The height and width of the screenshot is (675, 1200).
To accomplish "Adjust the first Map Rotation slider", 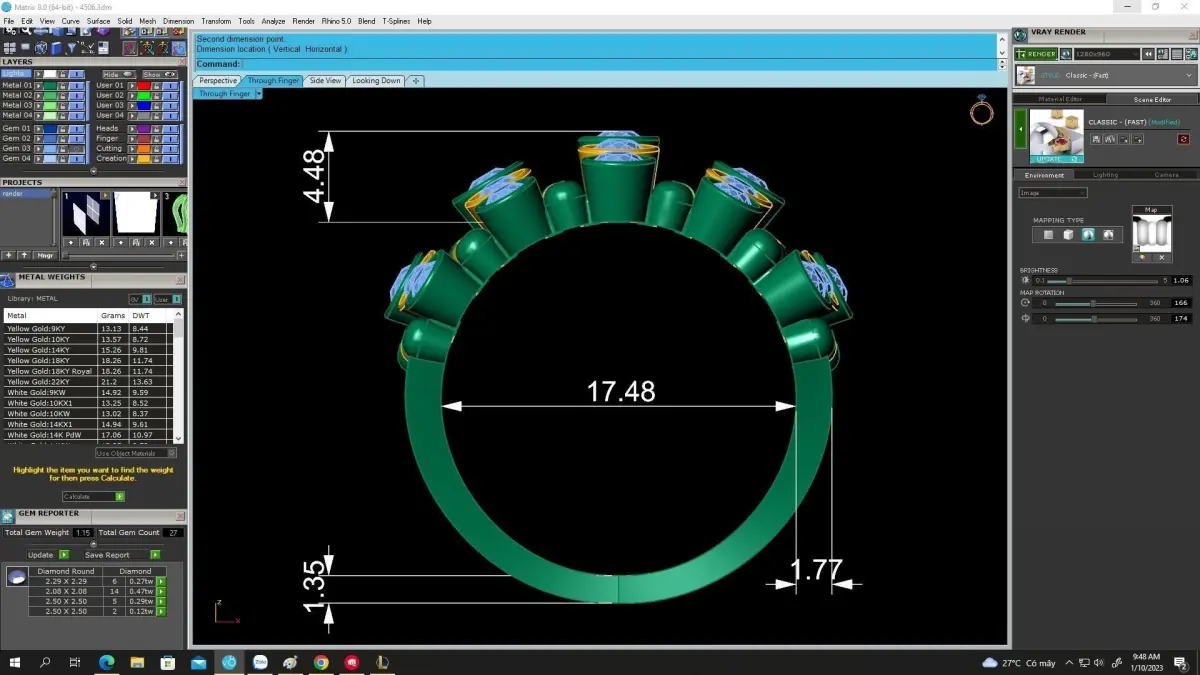I will coord(1096,303).
